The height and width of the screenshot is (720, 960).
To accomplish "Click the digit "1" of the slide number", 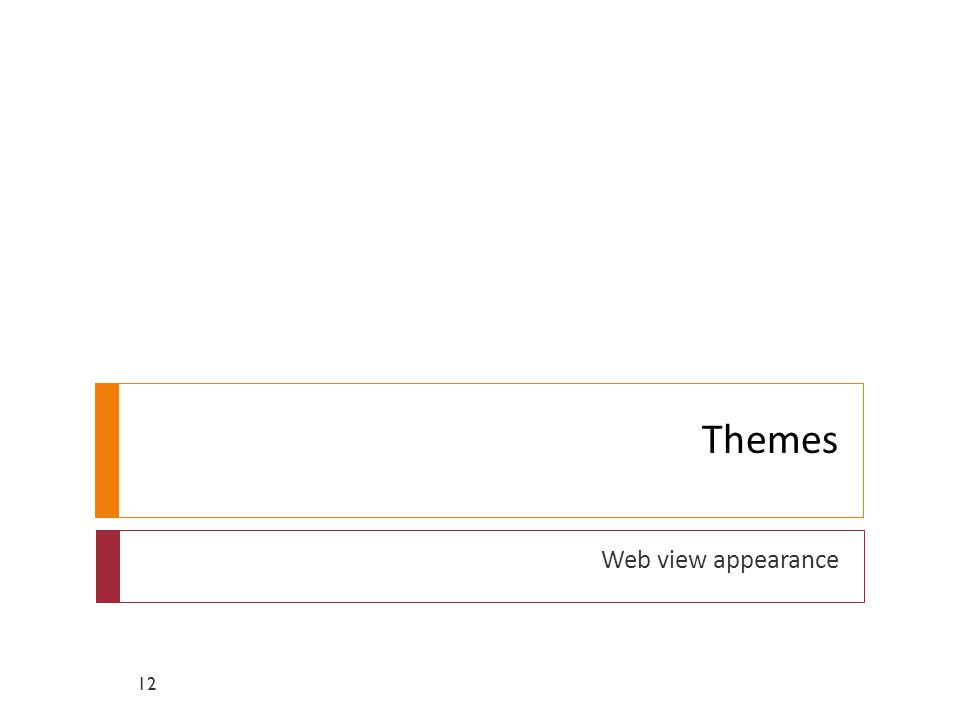I will point(141,684).
